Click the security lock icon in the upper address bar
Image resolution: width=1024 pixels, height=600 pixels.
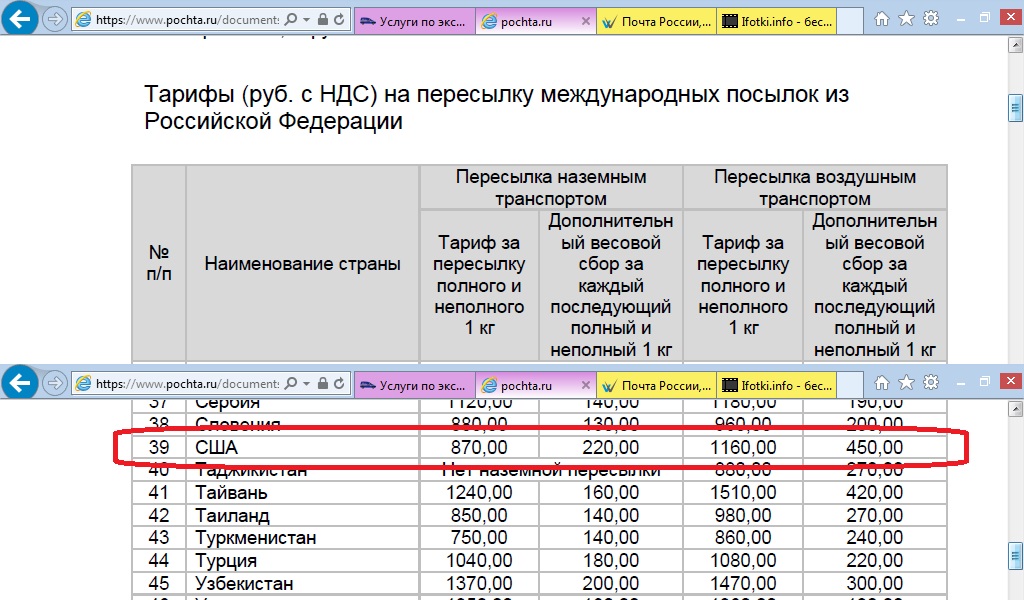coord(324,20)
